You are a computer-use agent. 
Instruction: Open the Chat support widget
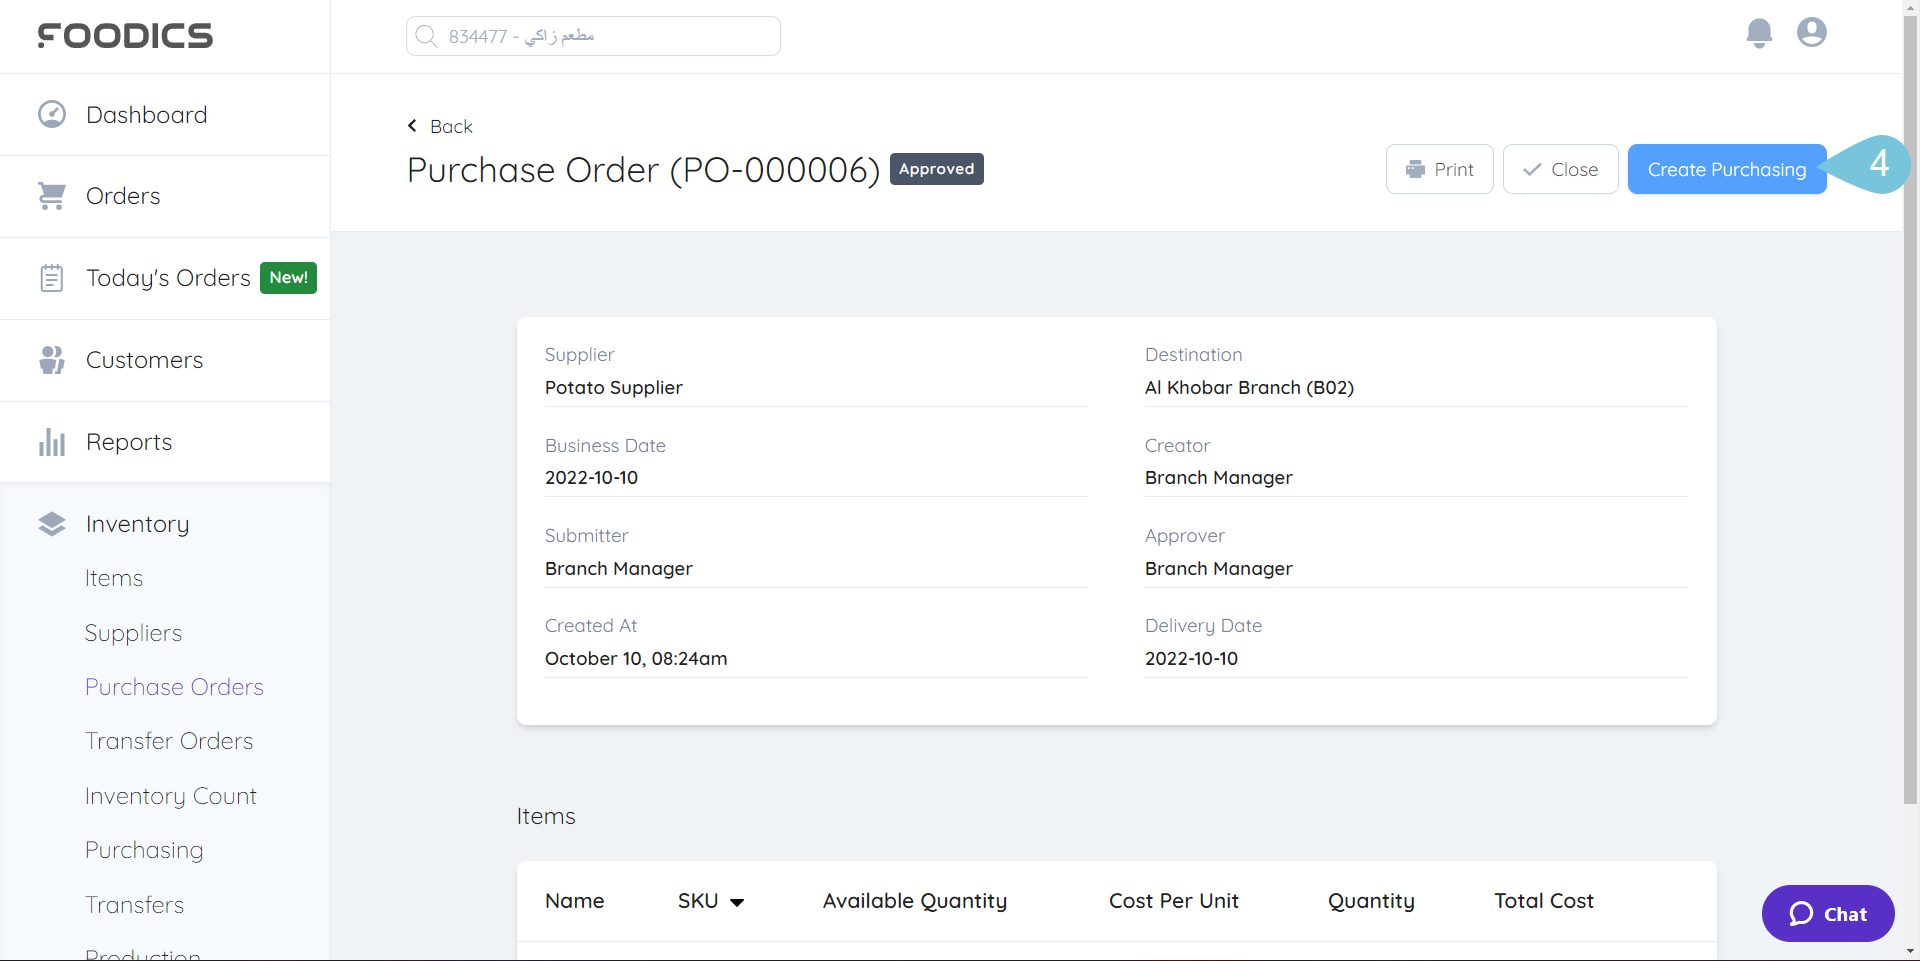pos(1827,913)
